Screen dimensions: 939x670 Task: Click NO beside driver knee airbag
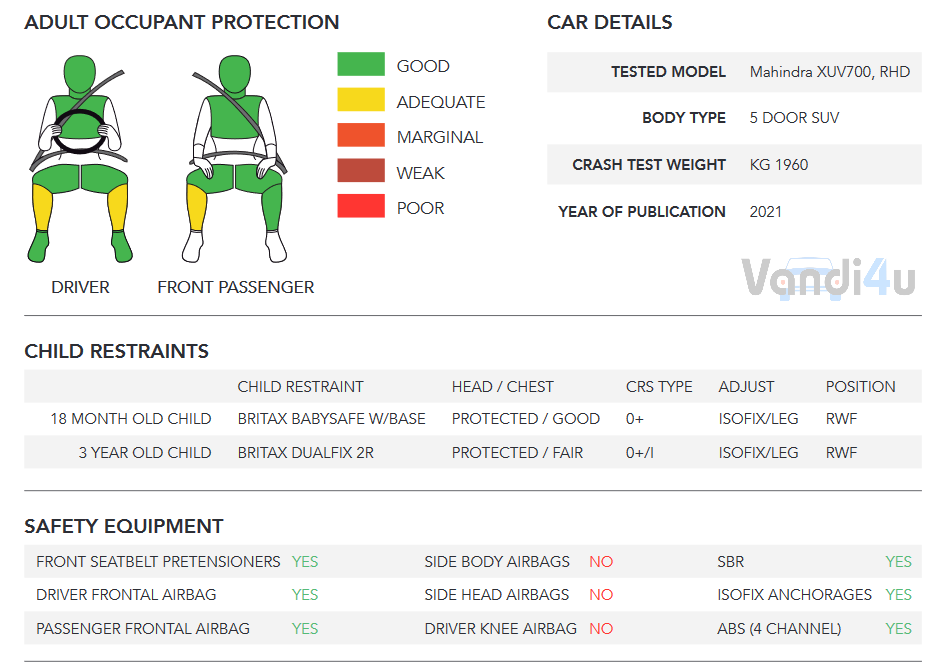601,629
